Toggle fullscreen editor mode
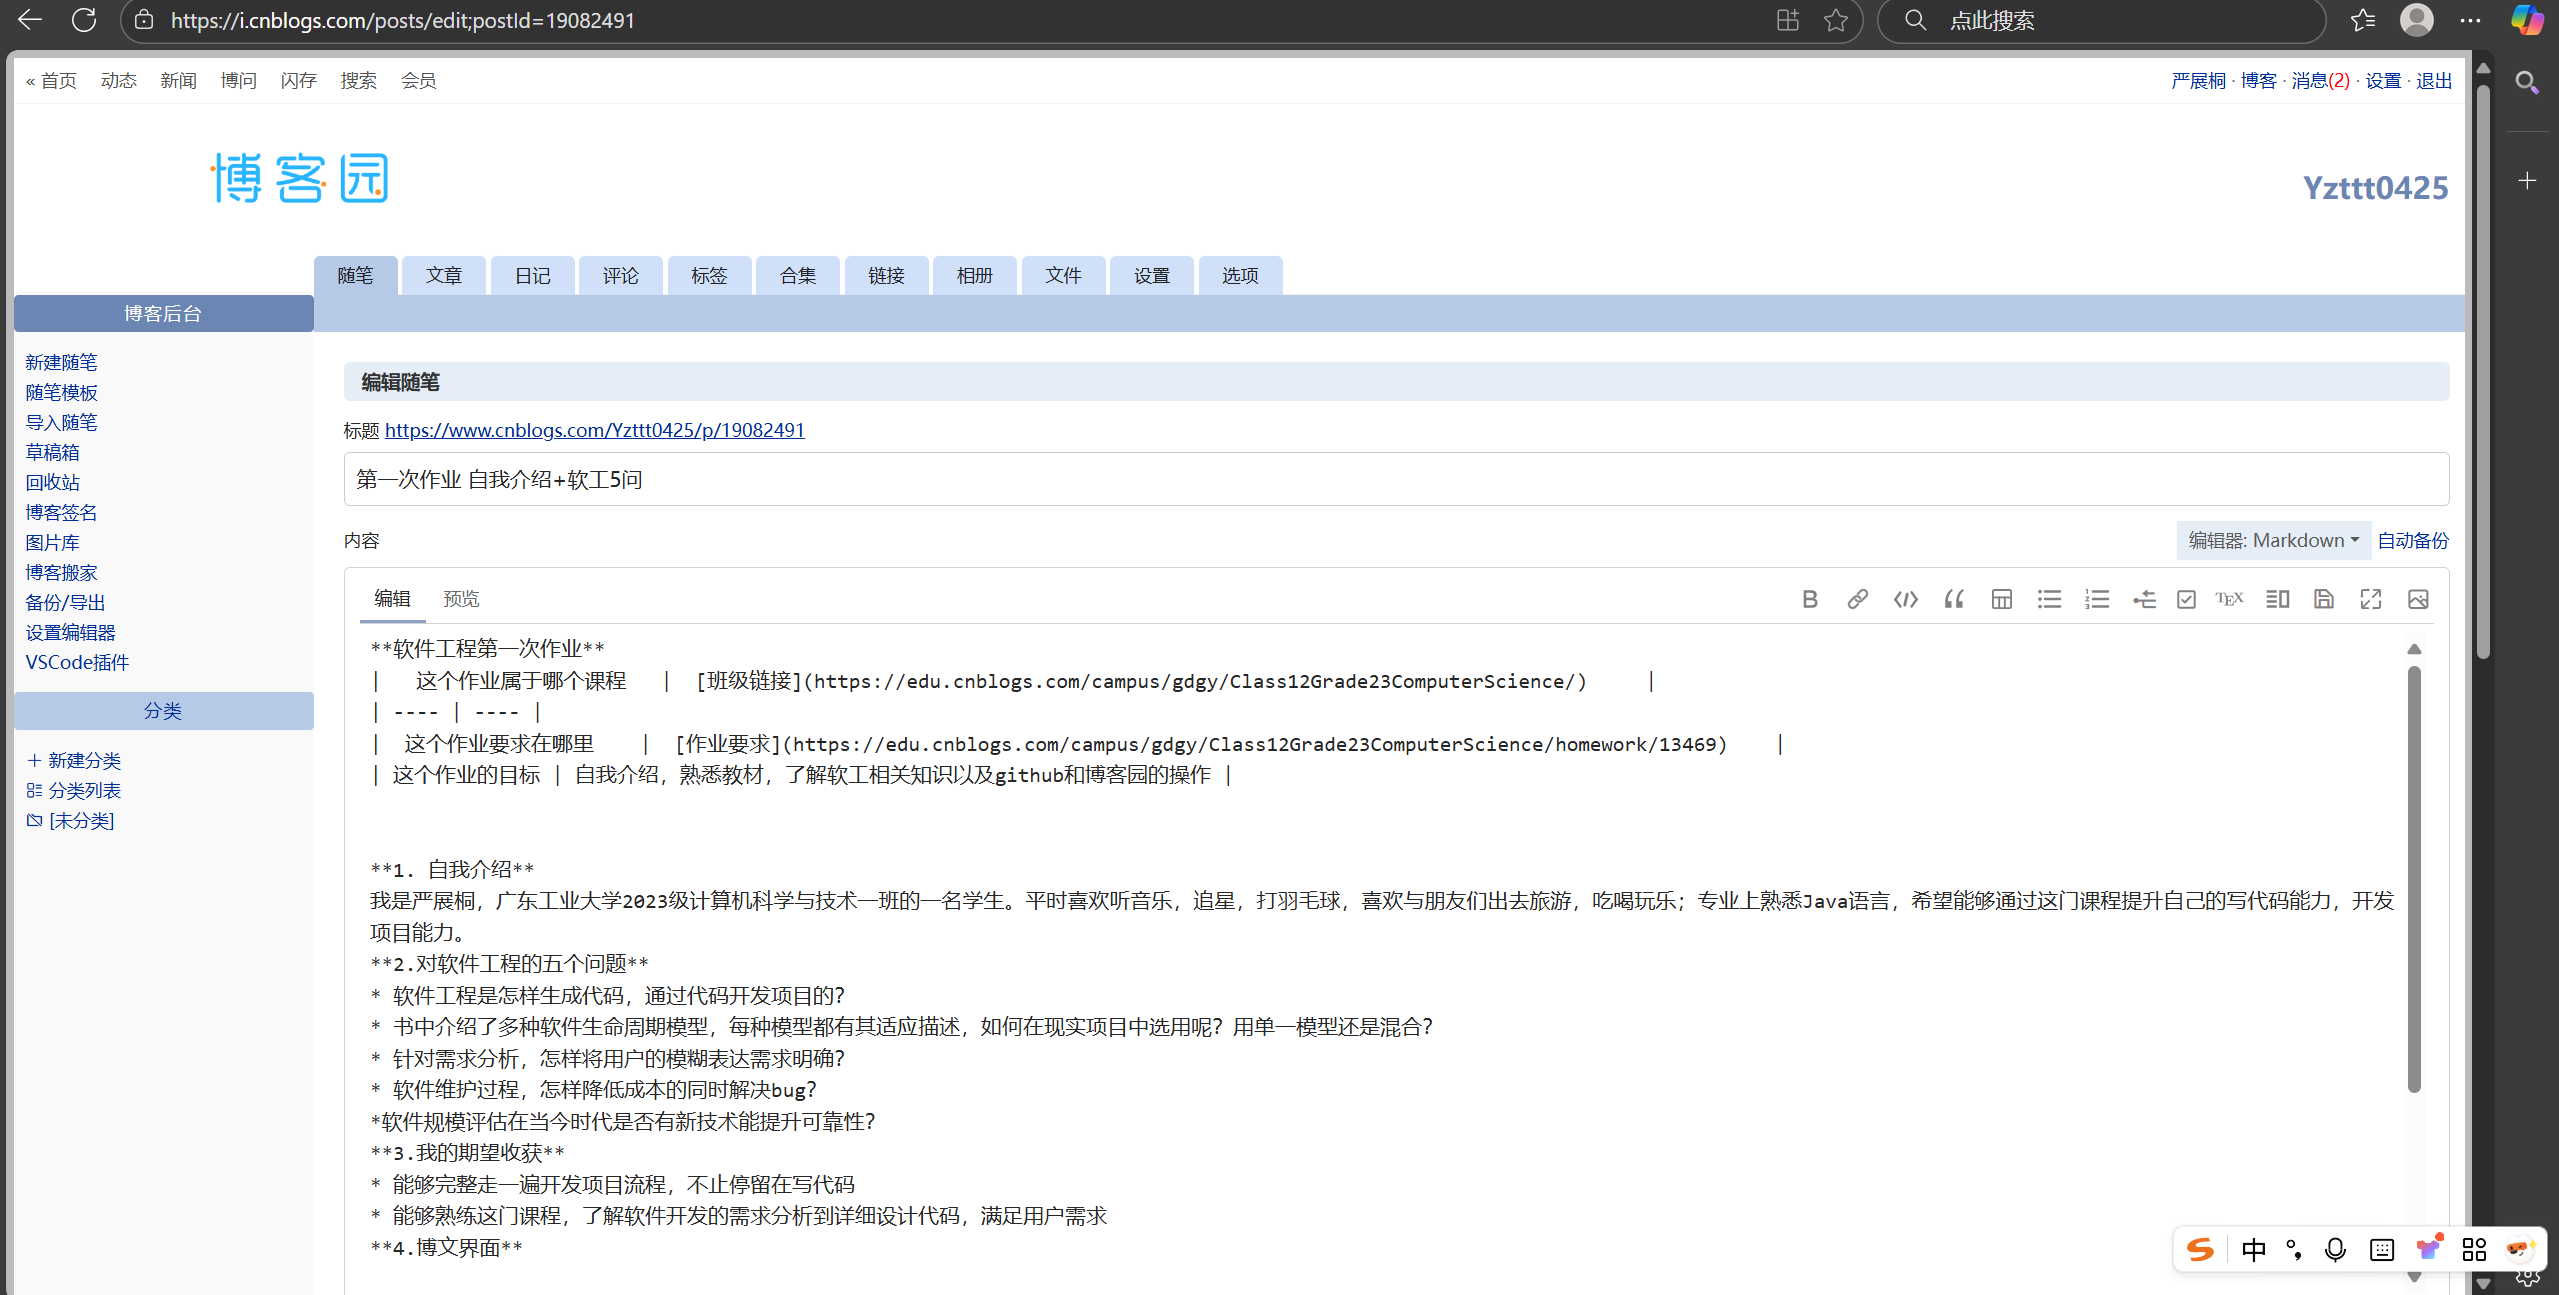The height and width of the screenshot is (1295, 2559). tap(2371, 599)
